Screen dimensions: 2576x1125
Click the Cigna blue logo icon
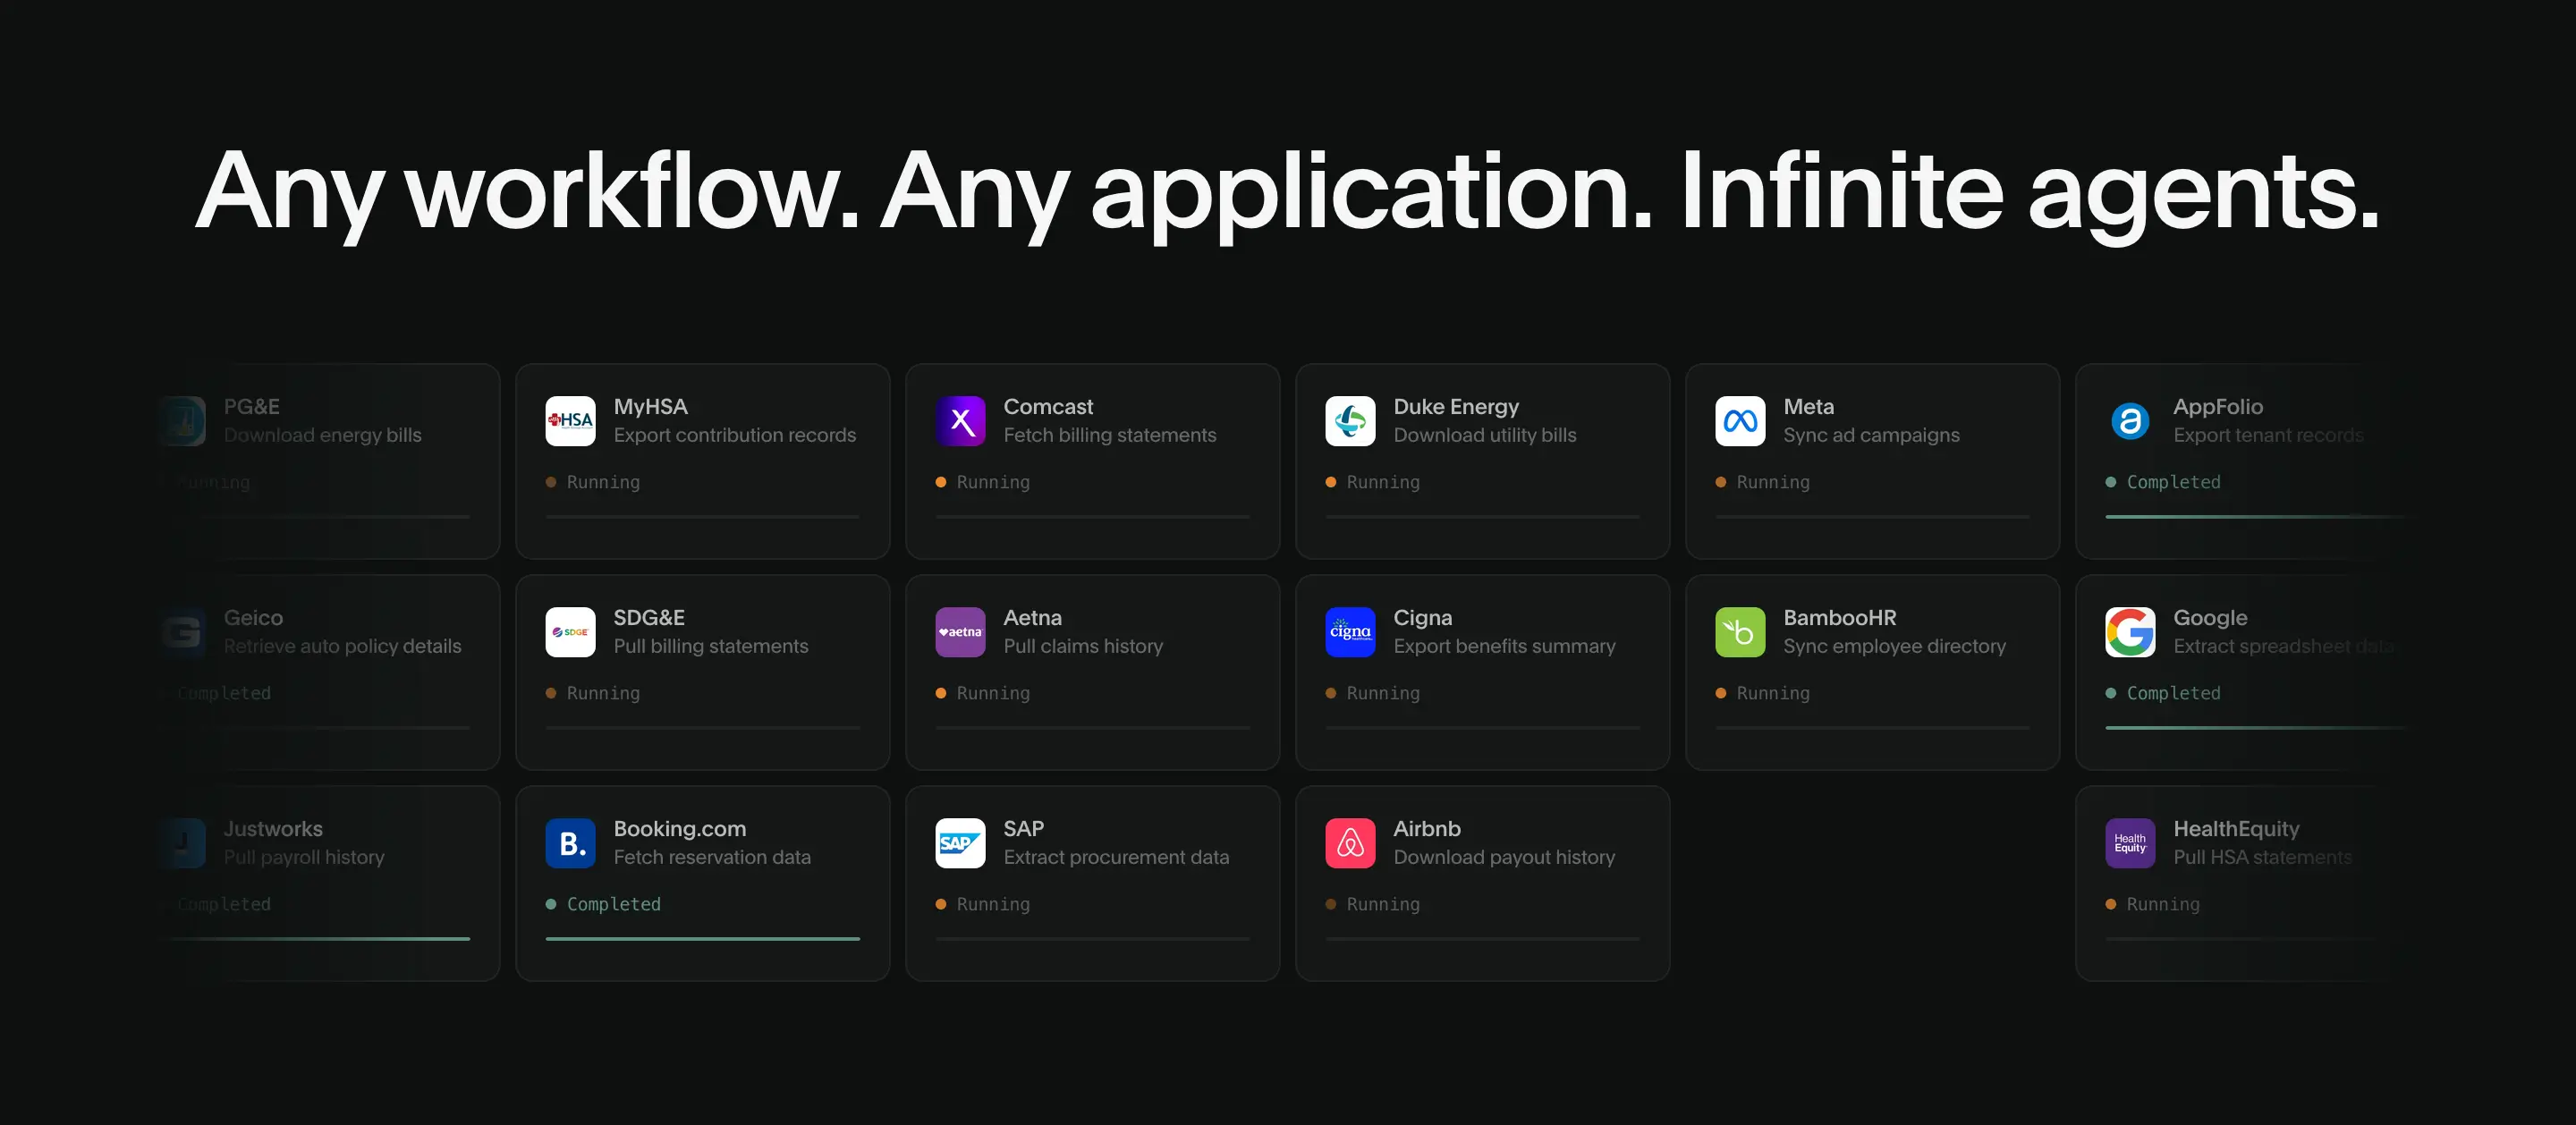click(1350, 632)
